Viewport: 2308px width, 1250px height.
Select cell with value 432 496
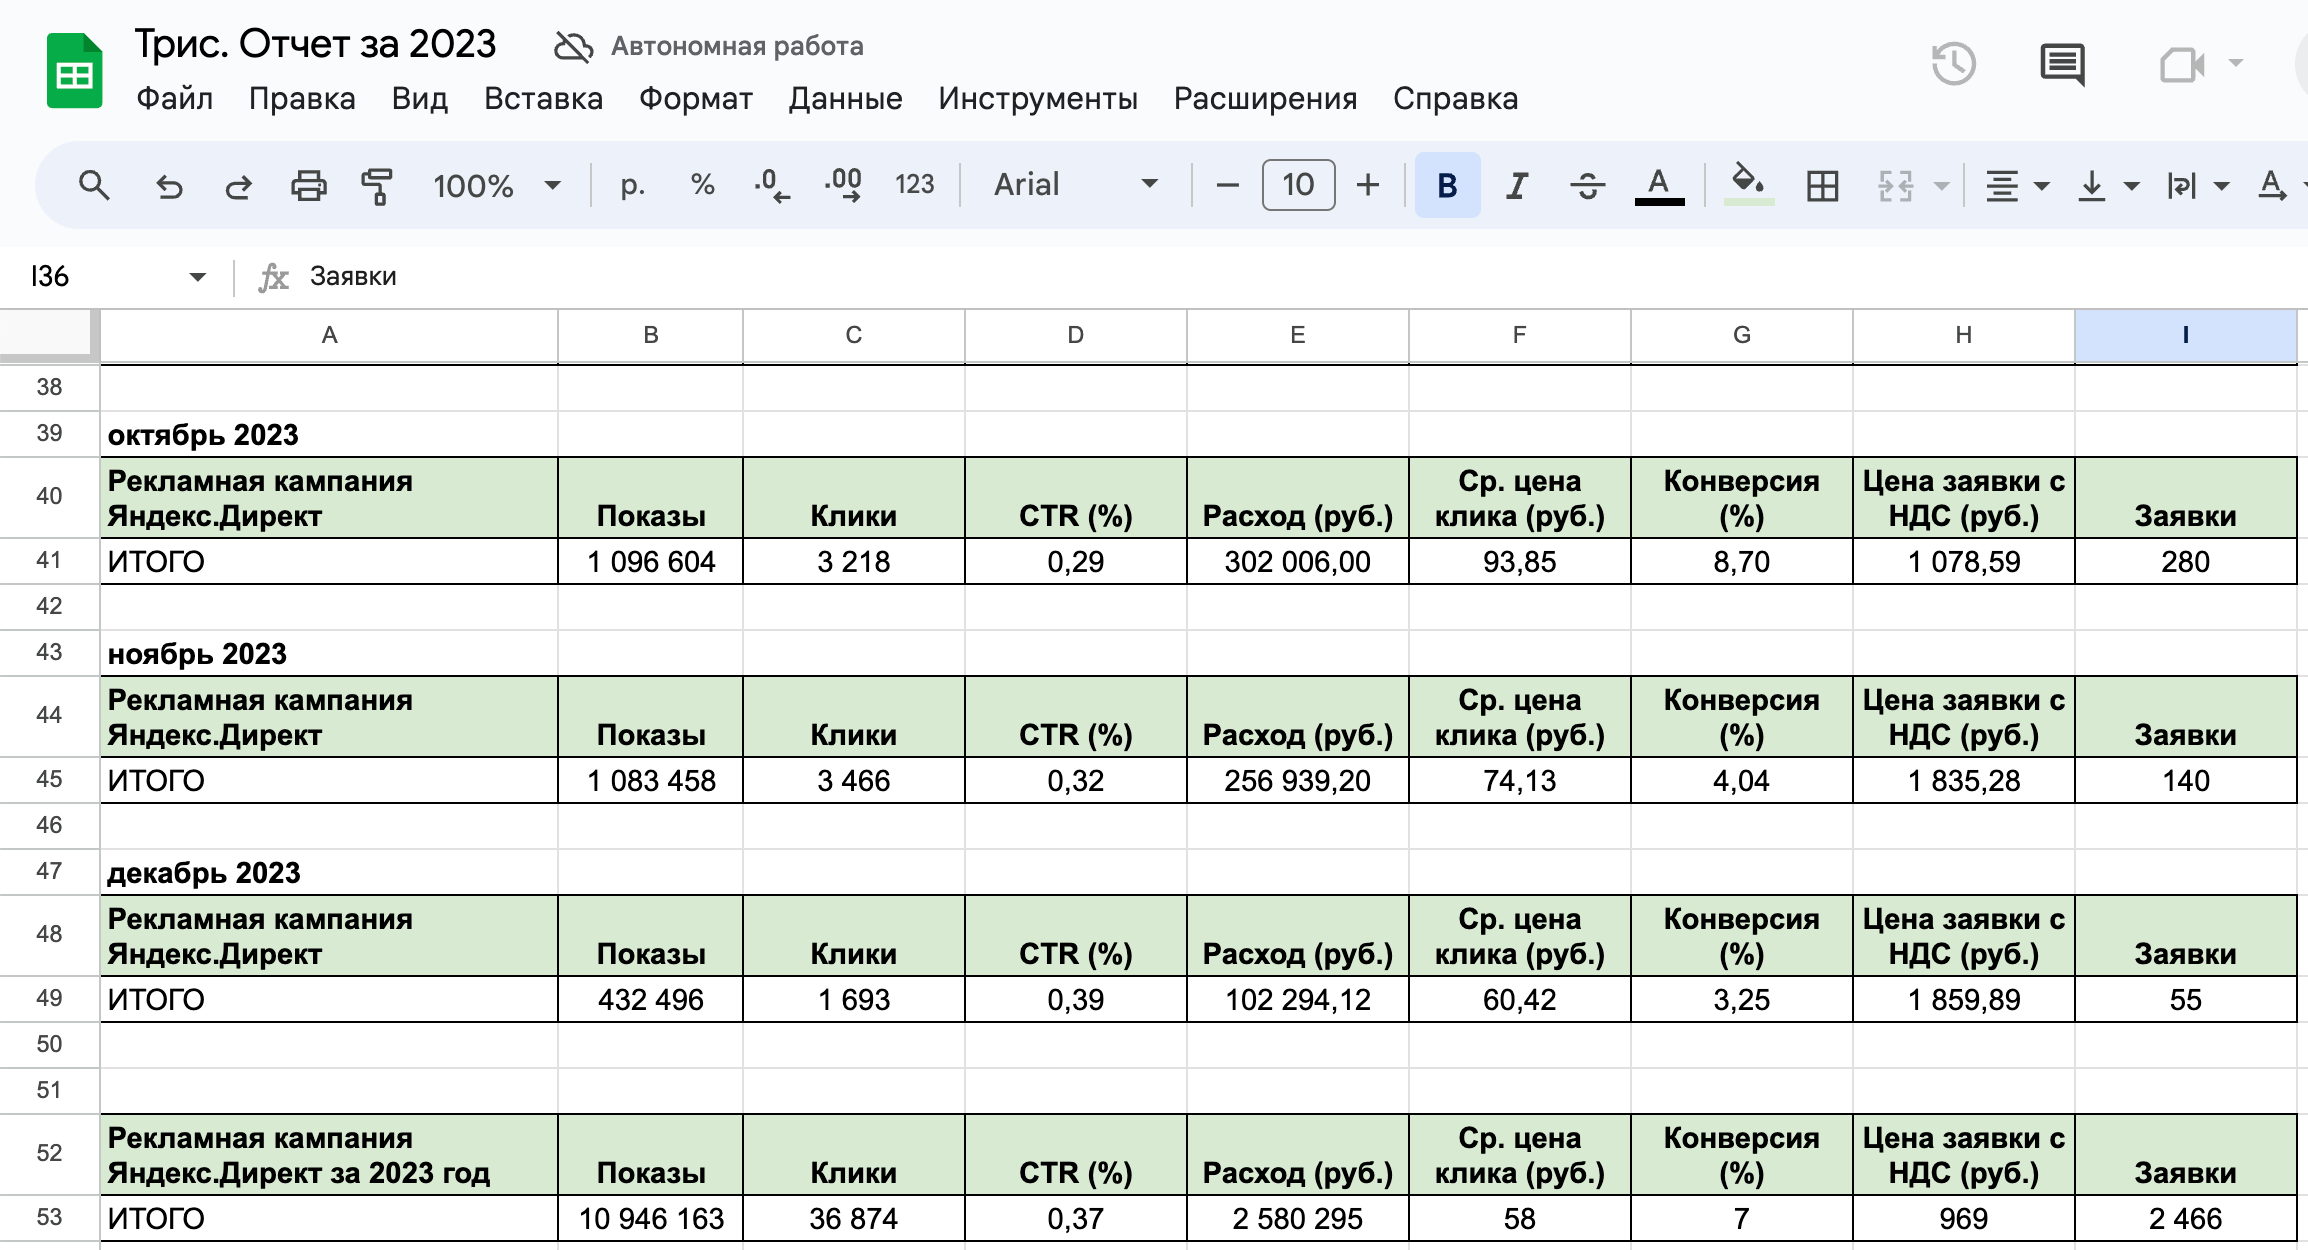tap(650, 1000)
